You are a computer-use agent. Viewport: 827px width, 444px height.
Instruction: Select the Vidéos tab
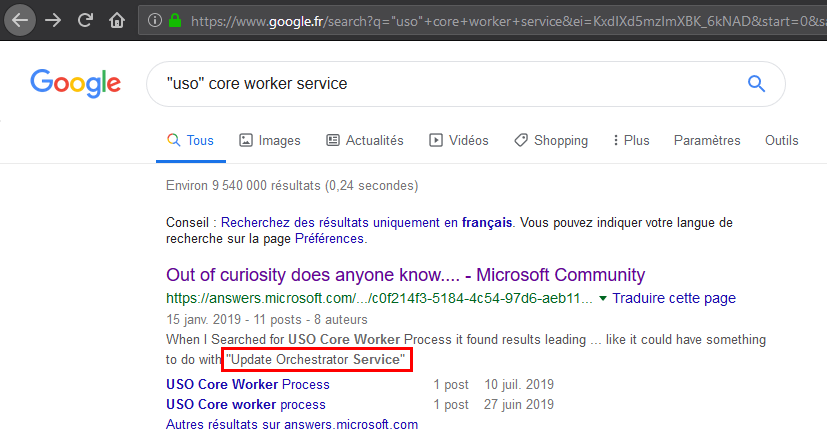tap(459, 141)
